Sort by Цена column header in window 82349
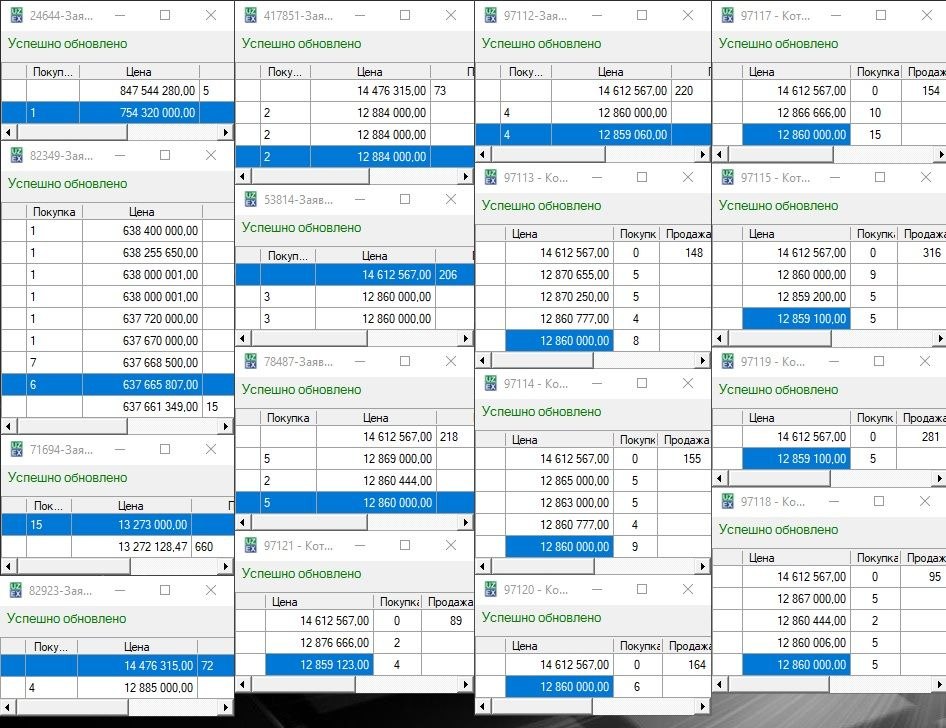 point(141,212)
